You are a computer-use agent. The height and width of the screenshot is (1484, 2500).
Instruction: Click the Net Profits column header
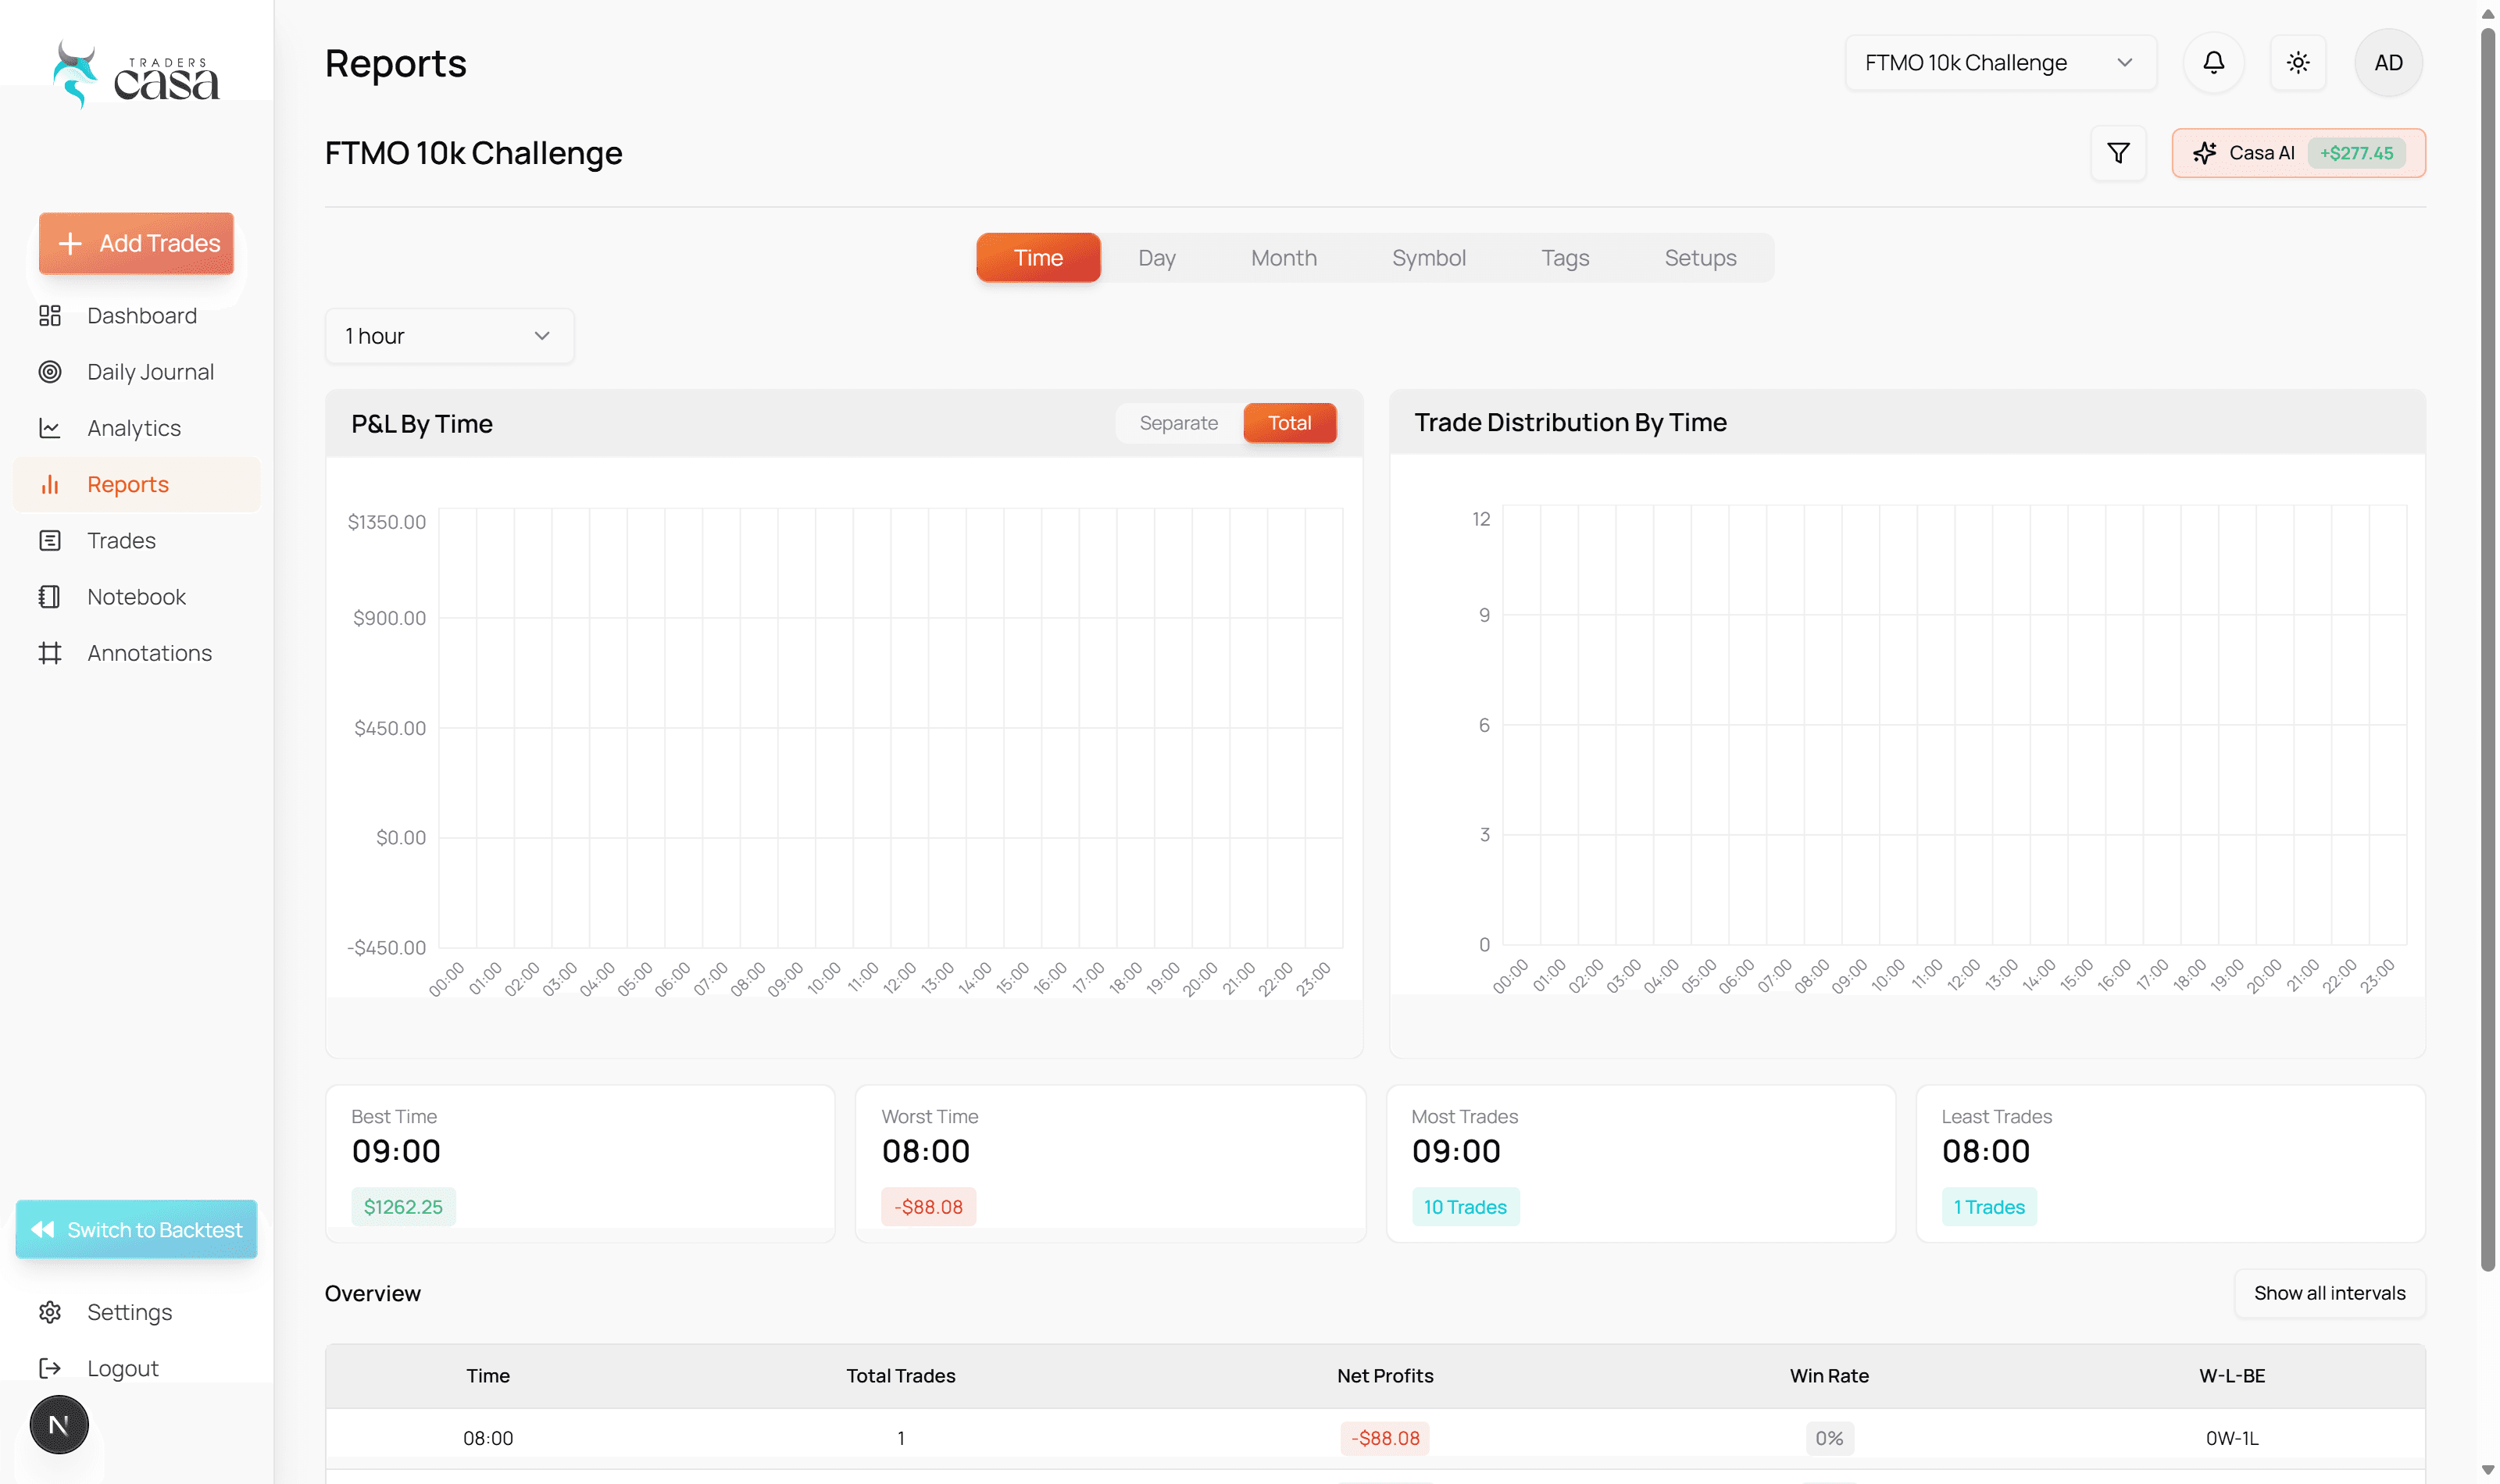[1384, 1375]
